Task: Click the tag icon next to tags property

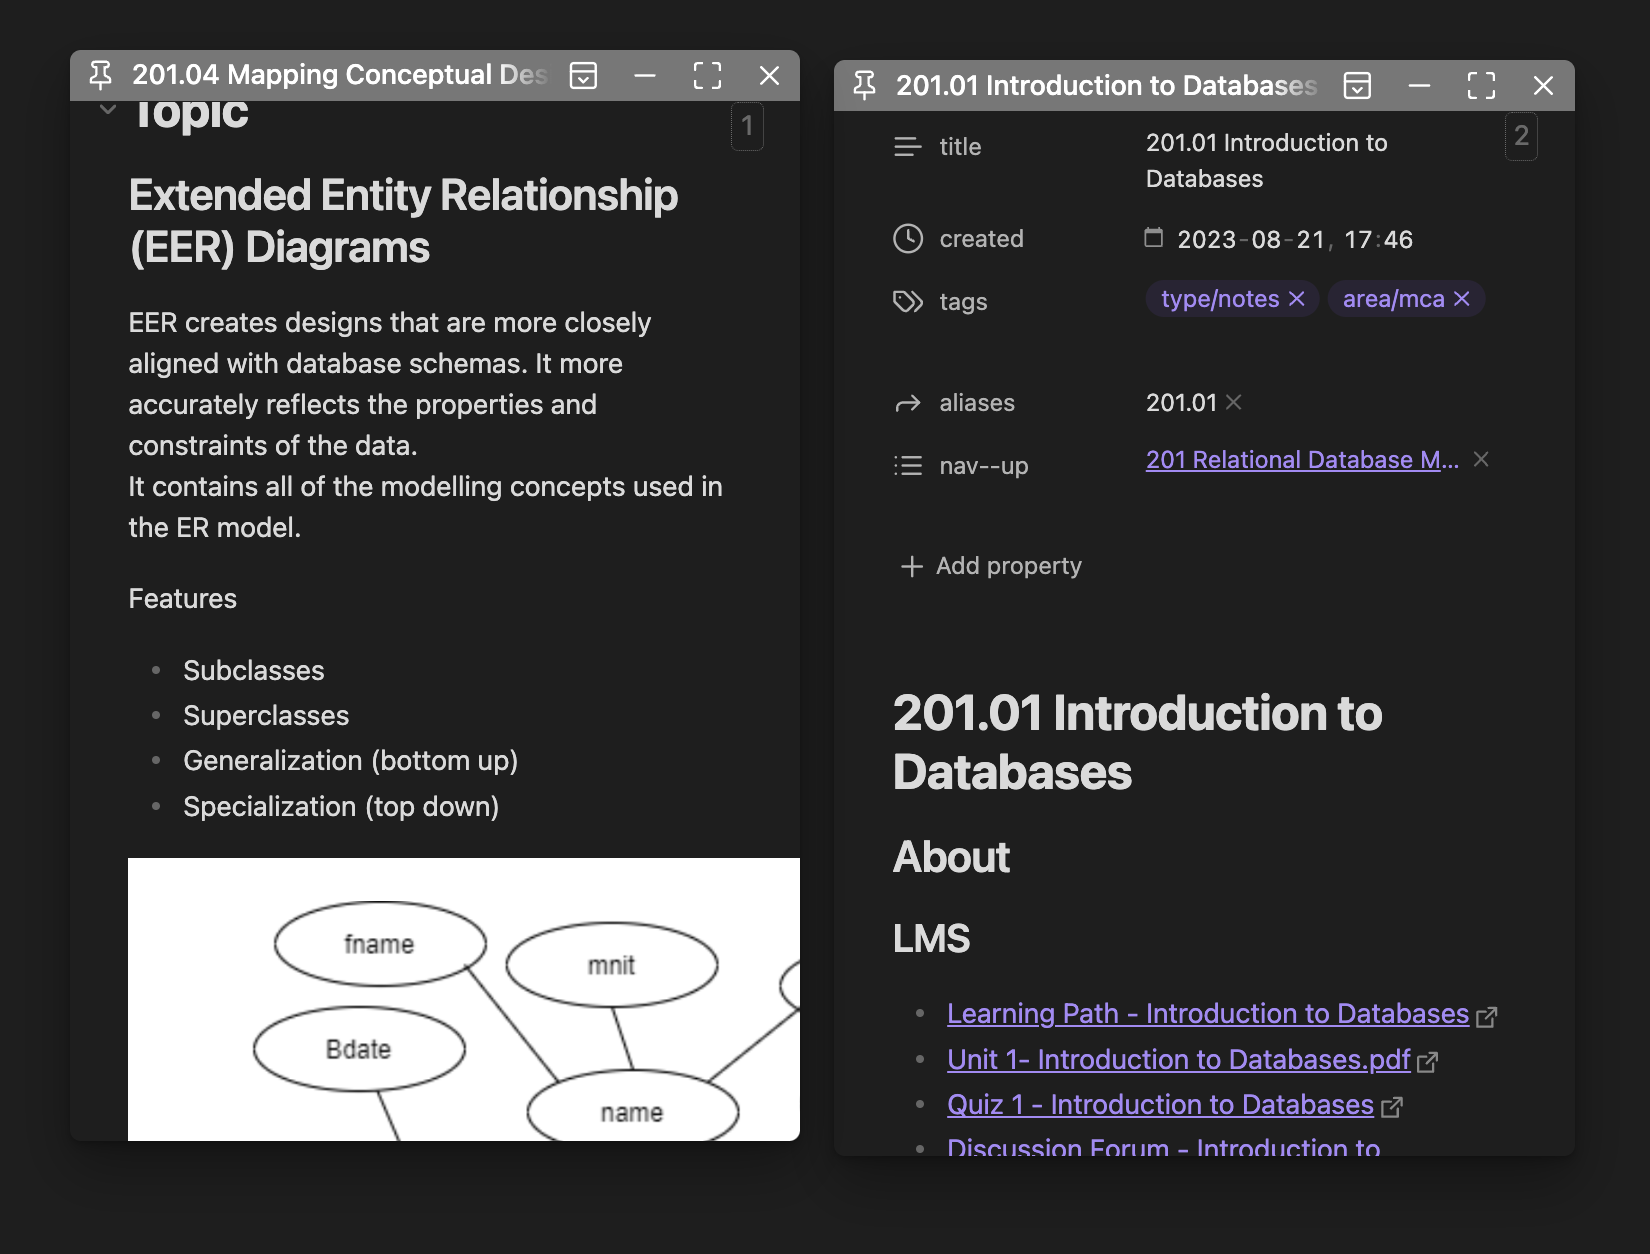Action: [907, 301]
